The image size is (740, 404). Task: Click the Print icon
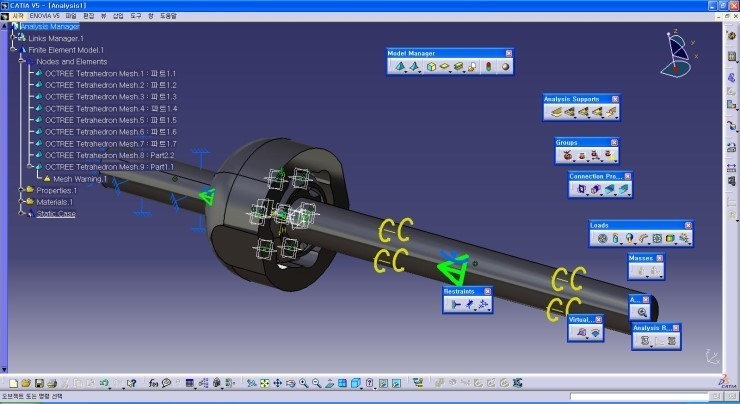click(52, 383)
